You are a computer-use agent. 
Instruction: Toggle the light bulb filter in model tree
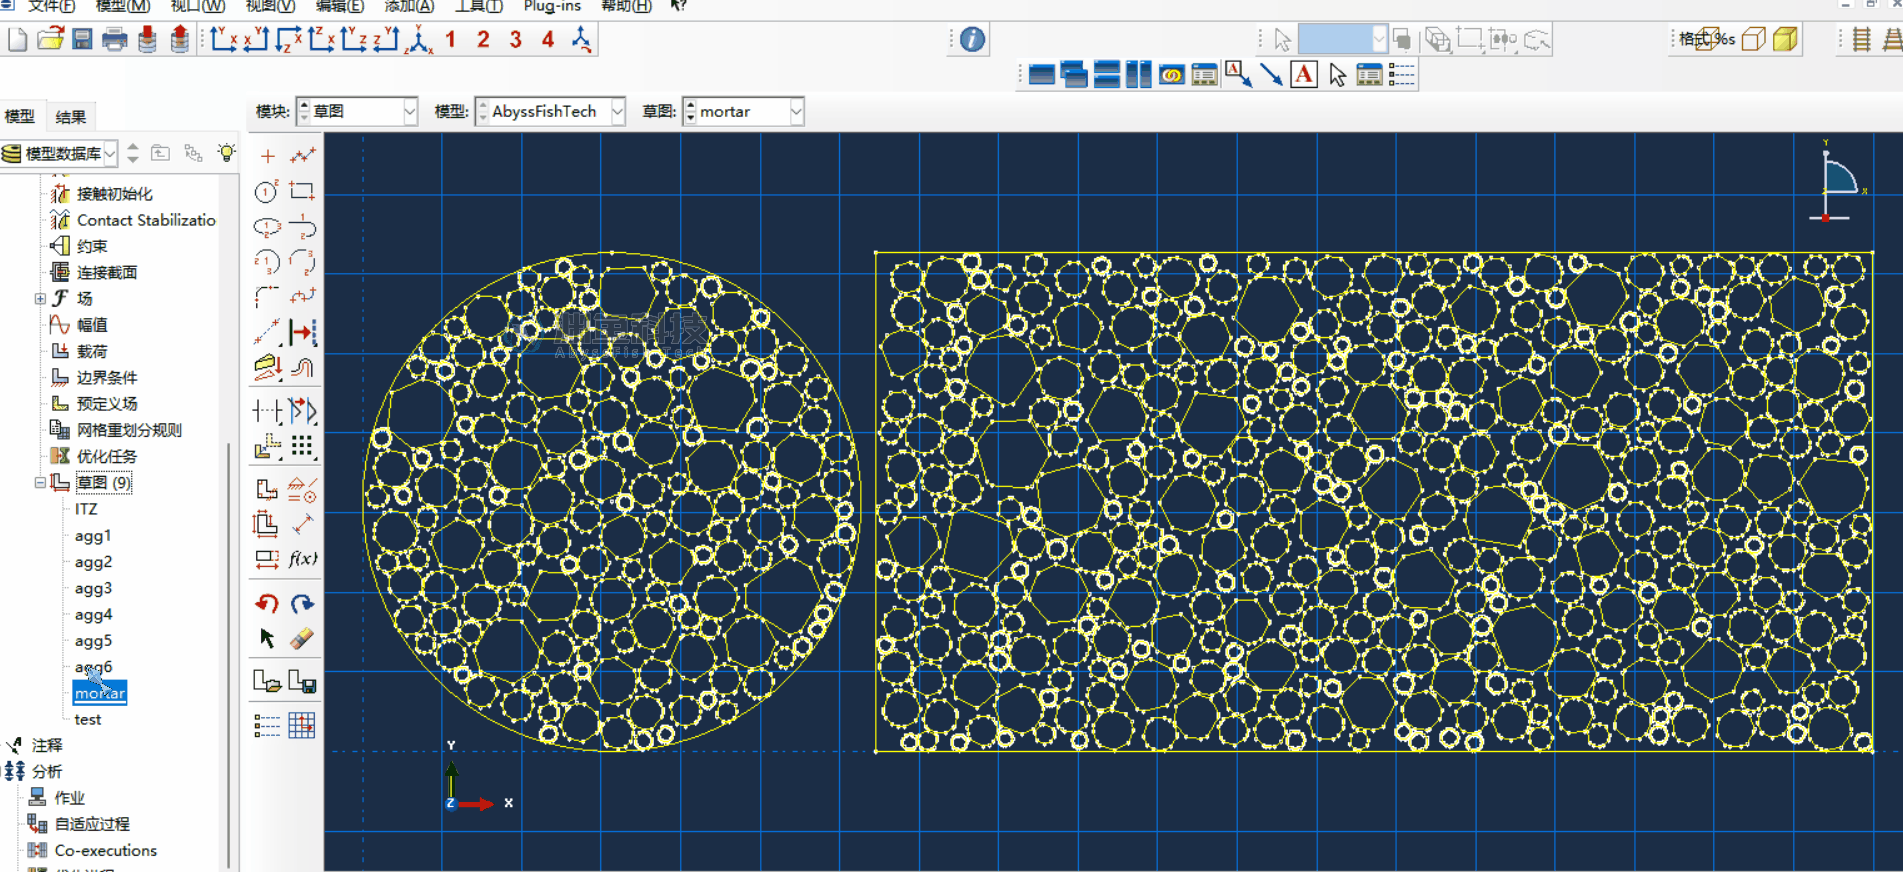click(x=227, y=153)
